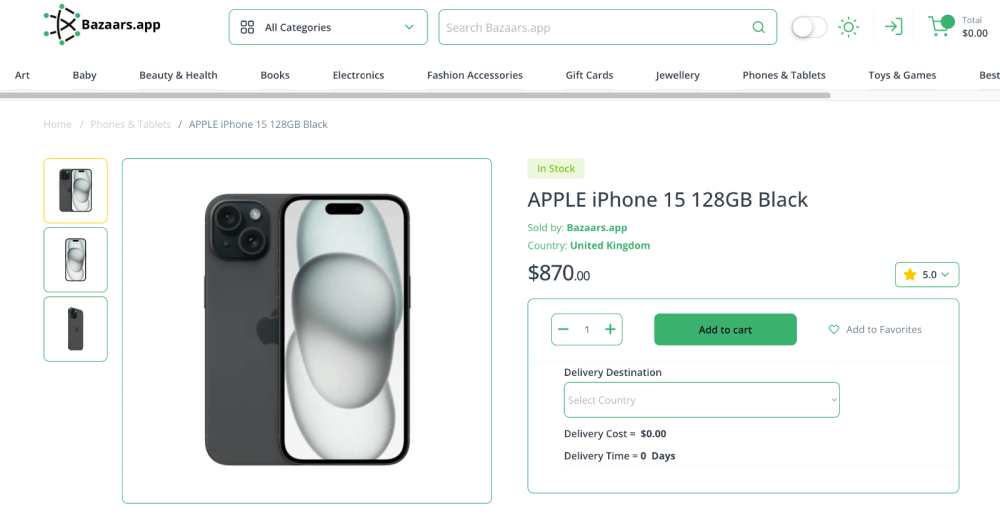Click the heart Add to Favorites icon

click(x=834, y=330)
